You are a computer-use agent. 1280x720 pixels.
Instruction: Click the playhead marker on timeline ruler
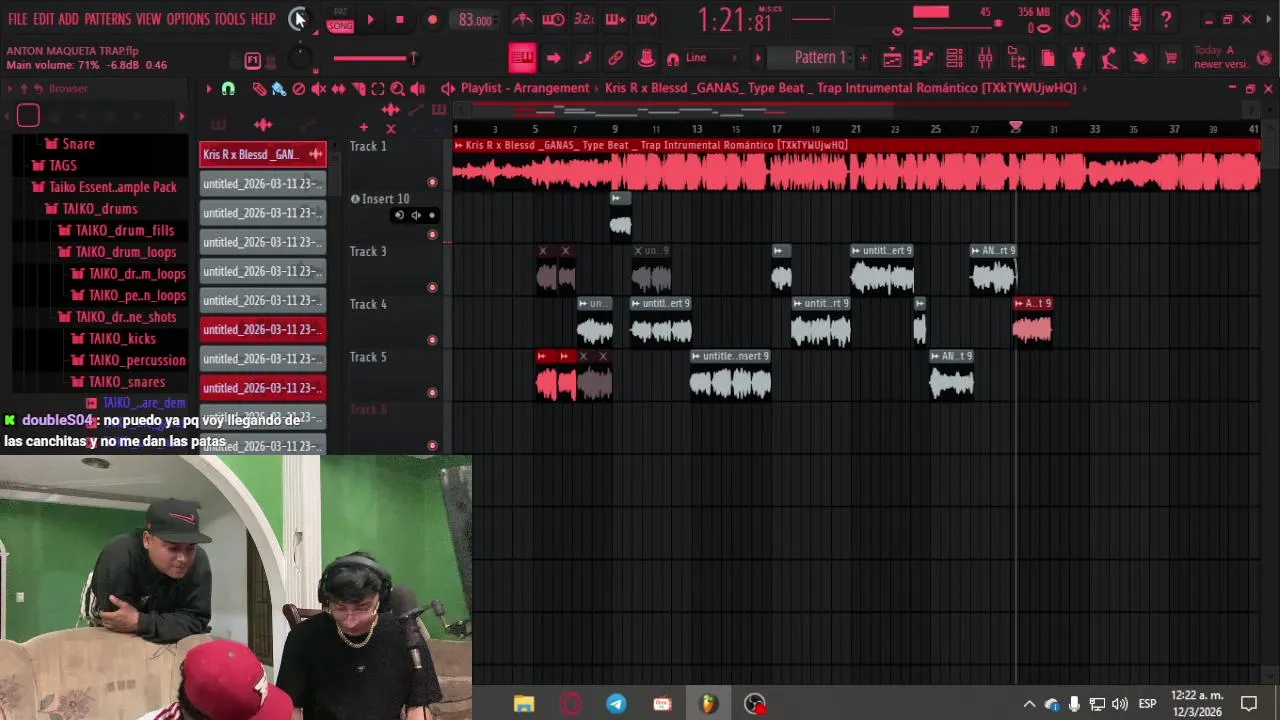tap(1015, 128)
